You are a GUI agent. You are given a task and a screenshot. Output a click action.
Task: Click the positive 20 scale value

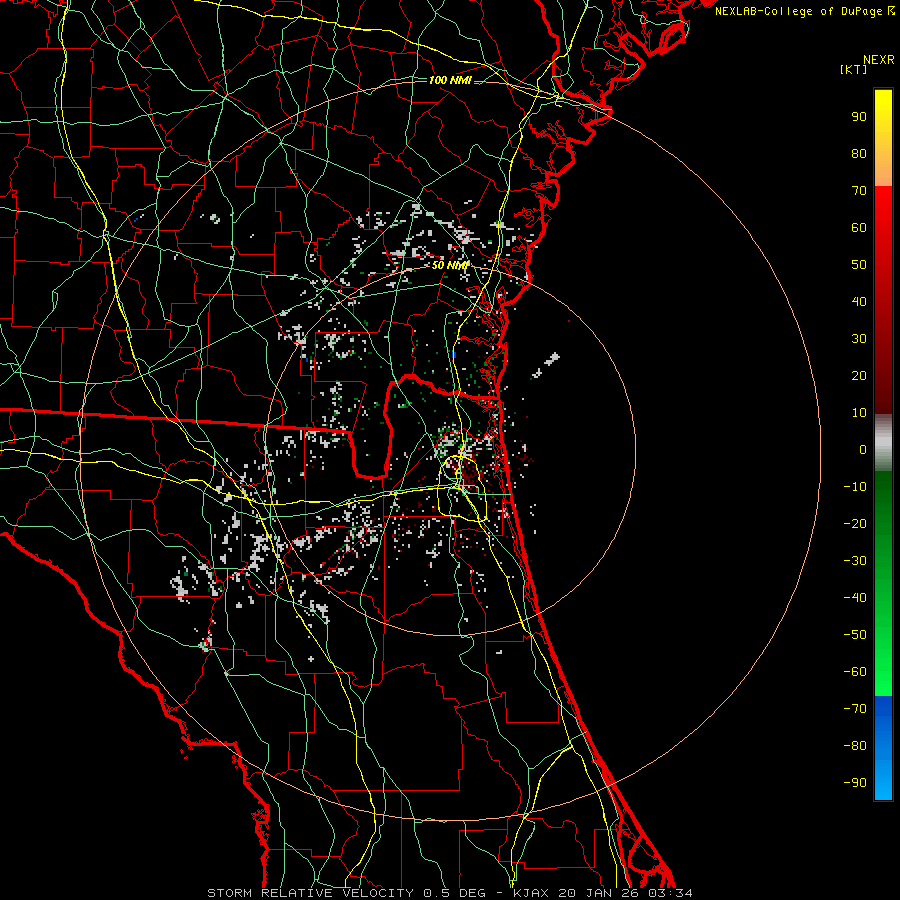[x=859, y=375]
